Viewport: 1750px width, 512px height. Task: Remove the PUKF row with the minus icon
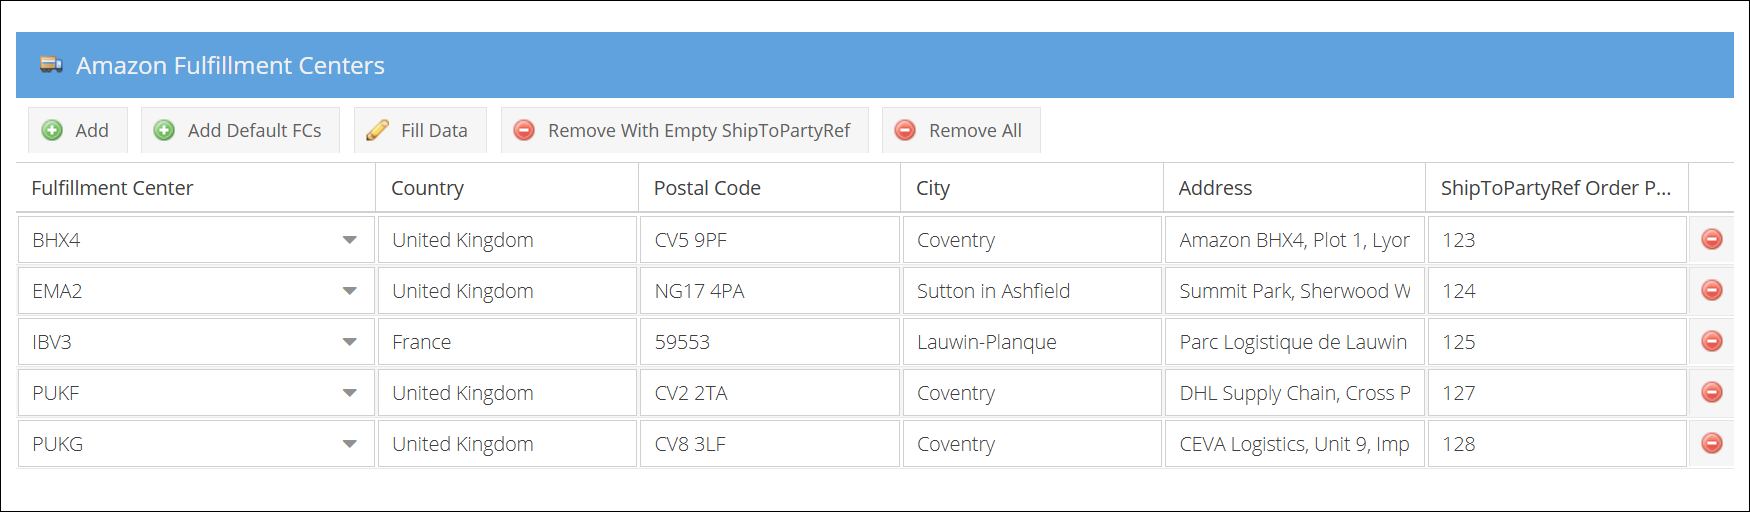pyautogui.click(x=1712, y=393)
